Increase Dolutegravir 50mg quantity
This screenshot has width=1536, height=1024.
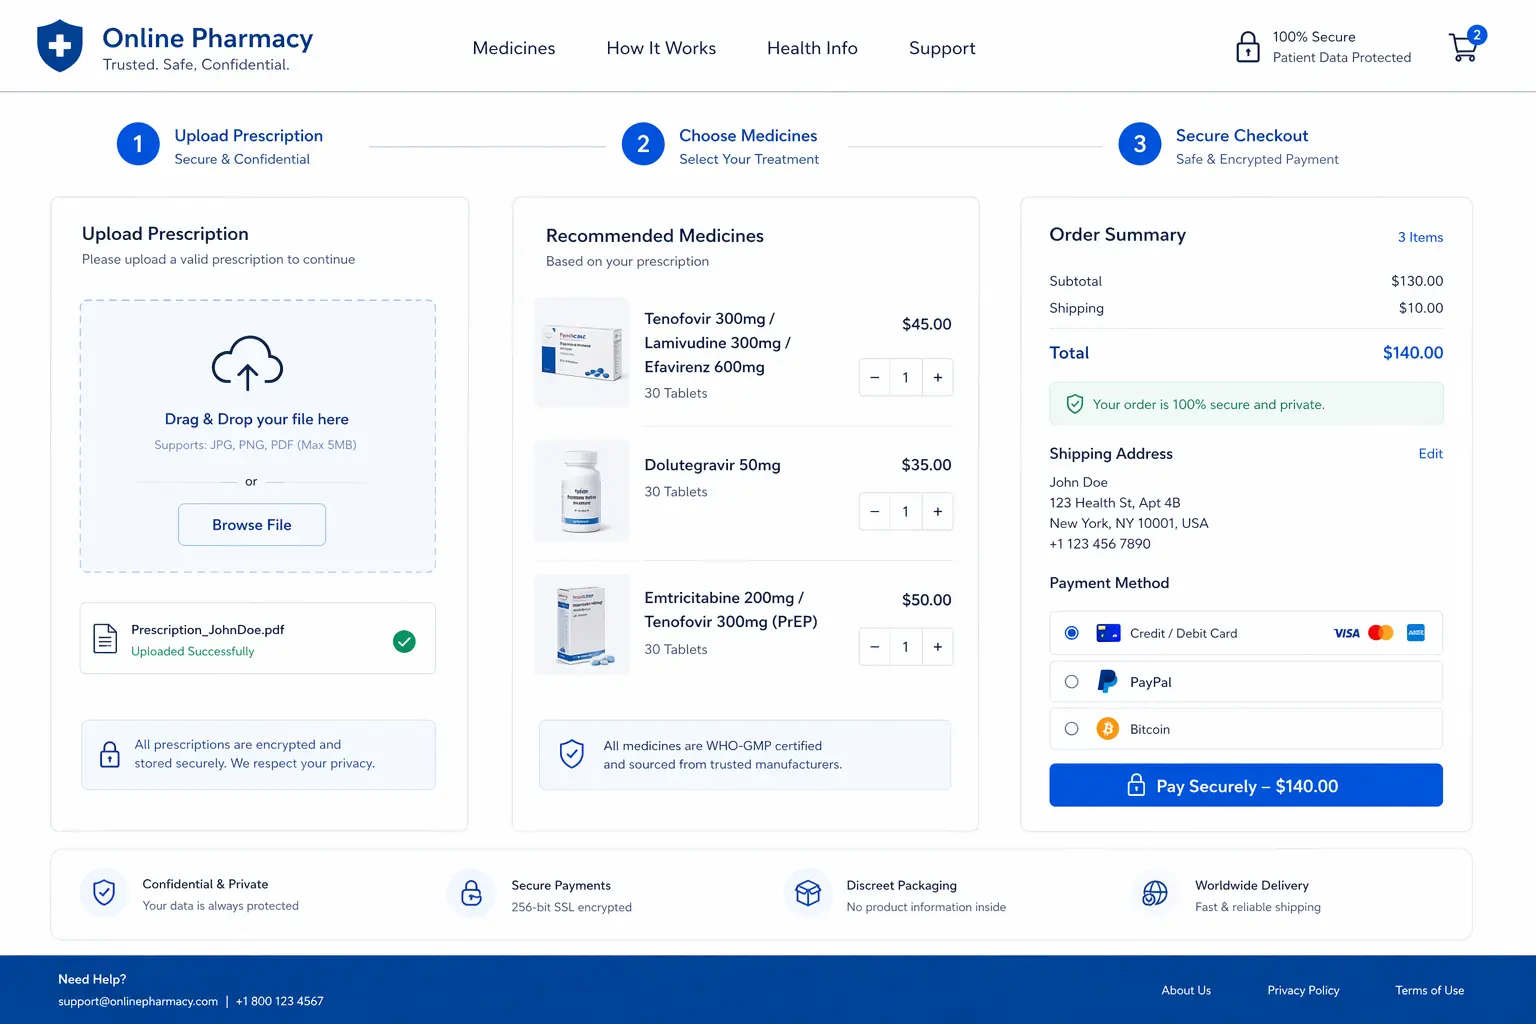[937, 512]
